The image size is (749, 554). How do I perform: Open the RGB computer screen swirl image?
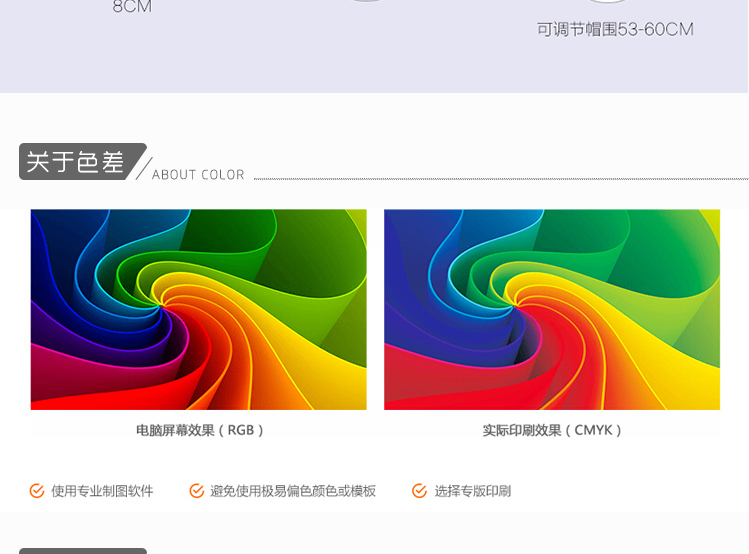point(198,309)
